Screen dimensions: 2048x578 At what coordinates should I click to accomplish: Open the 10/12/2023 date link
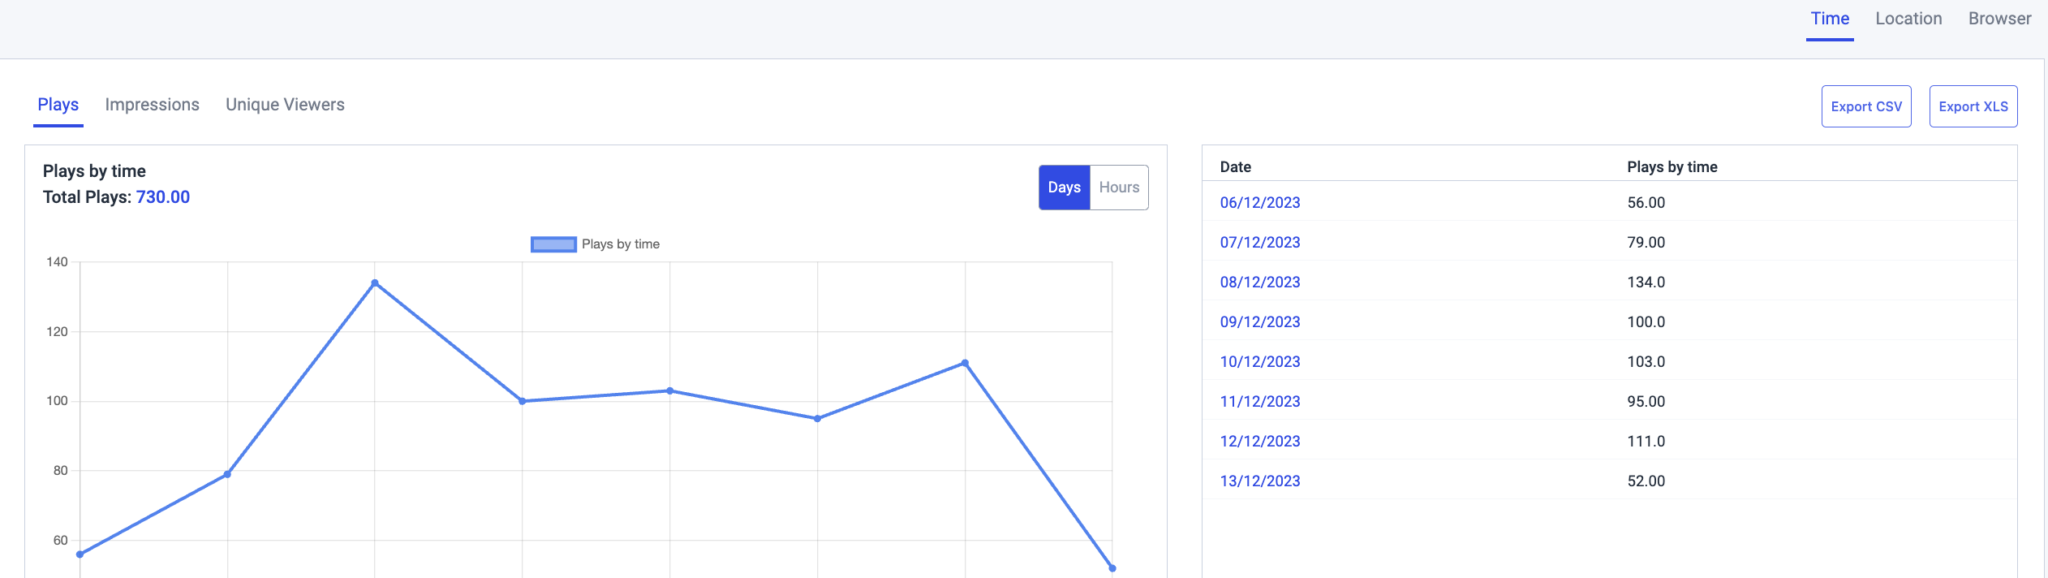[1260, 362]
